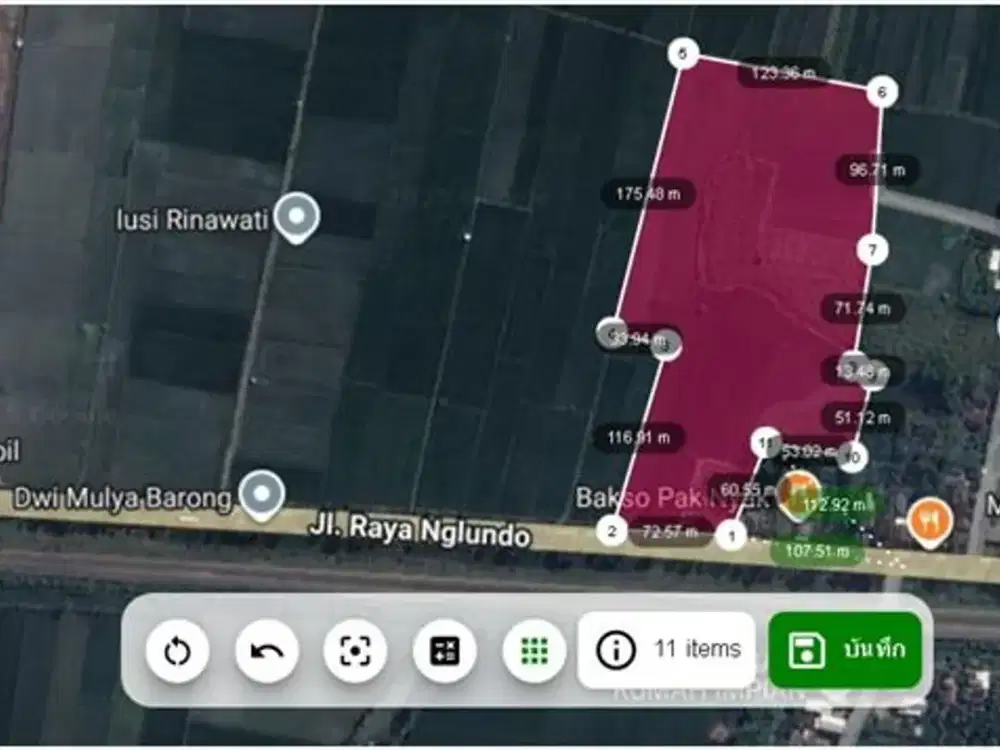Click the Jl. Raya Nglundo road label

click(419, 530)
